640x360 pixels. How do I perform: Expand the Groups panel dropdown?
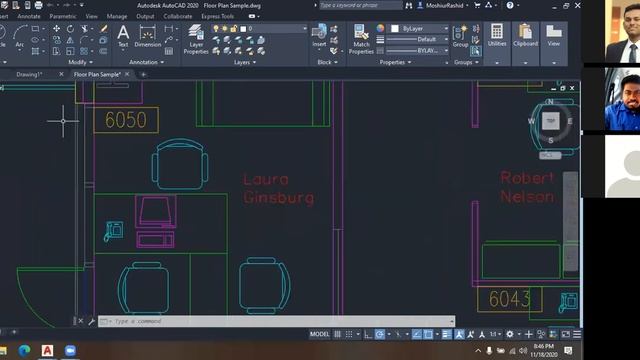(x=466, y=62)
